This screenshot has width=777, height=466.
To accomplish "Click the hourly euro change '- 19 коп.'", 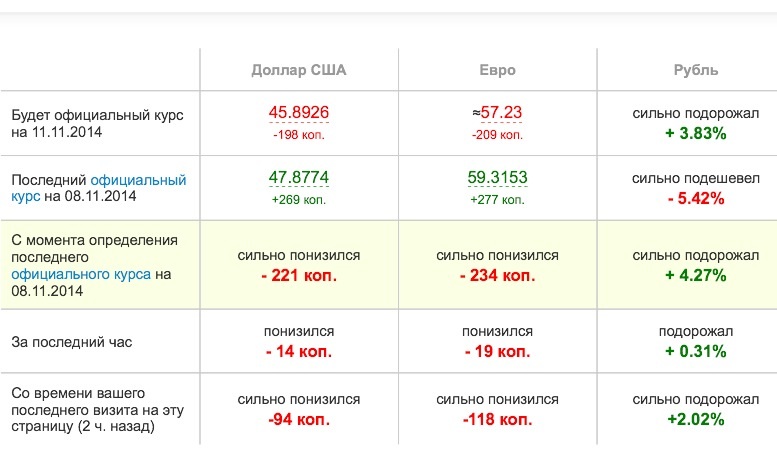I will (x=498, y=351).
